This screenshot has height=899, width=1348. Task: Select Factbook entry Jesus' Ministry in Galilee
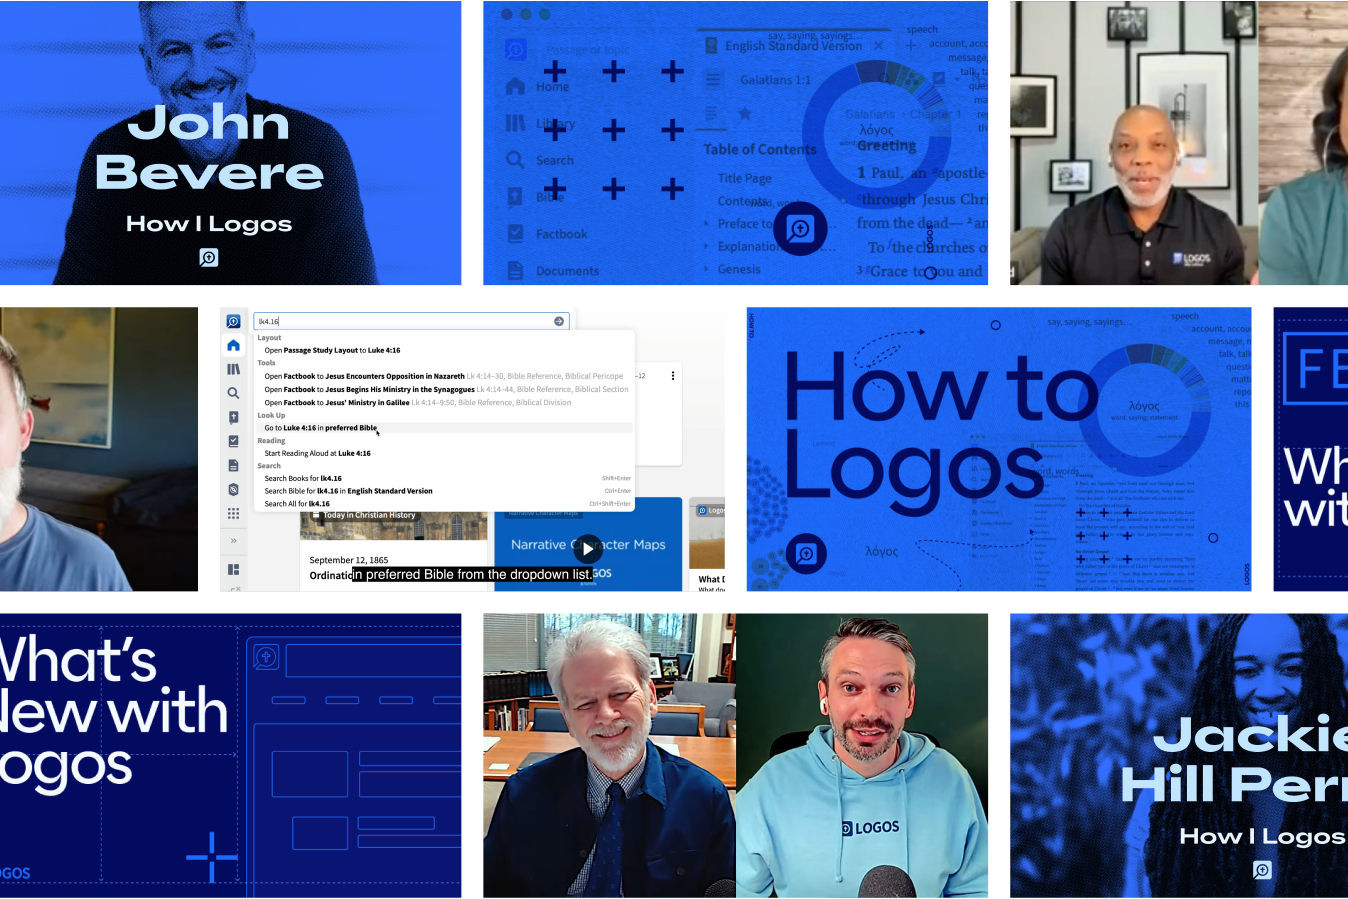(444, 402)
